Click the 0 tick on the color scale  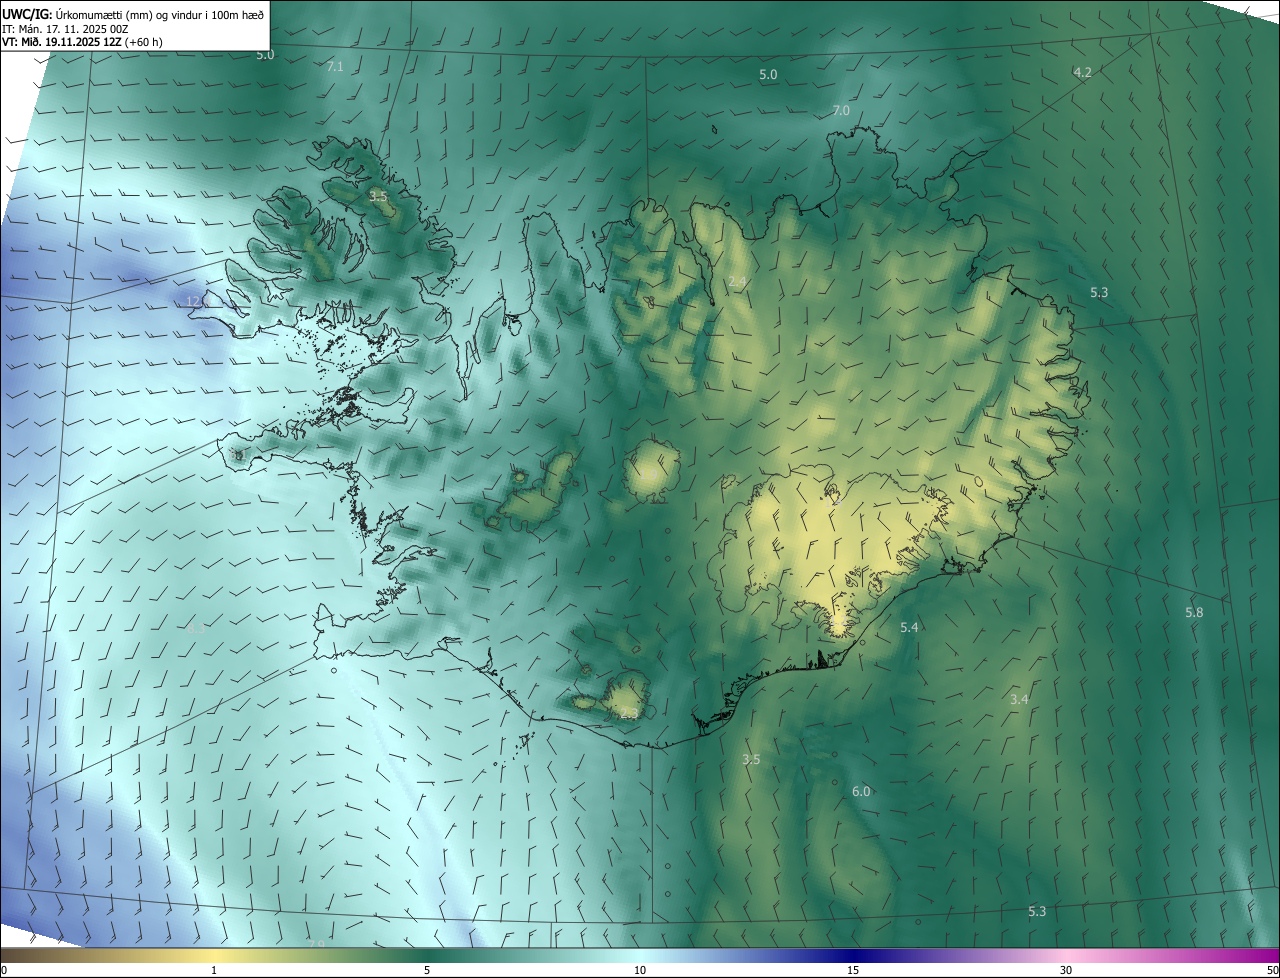3,971
